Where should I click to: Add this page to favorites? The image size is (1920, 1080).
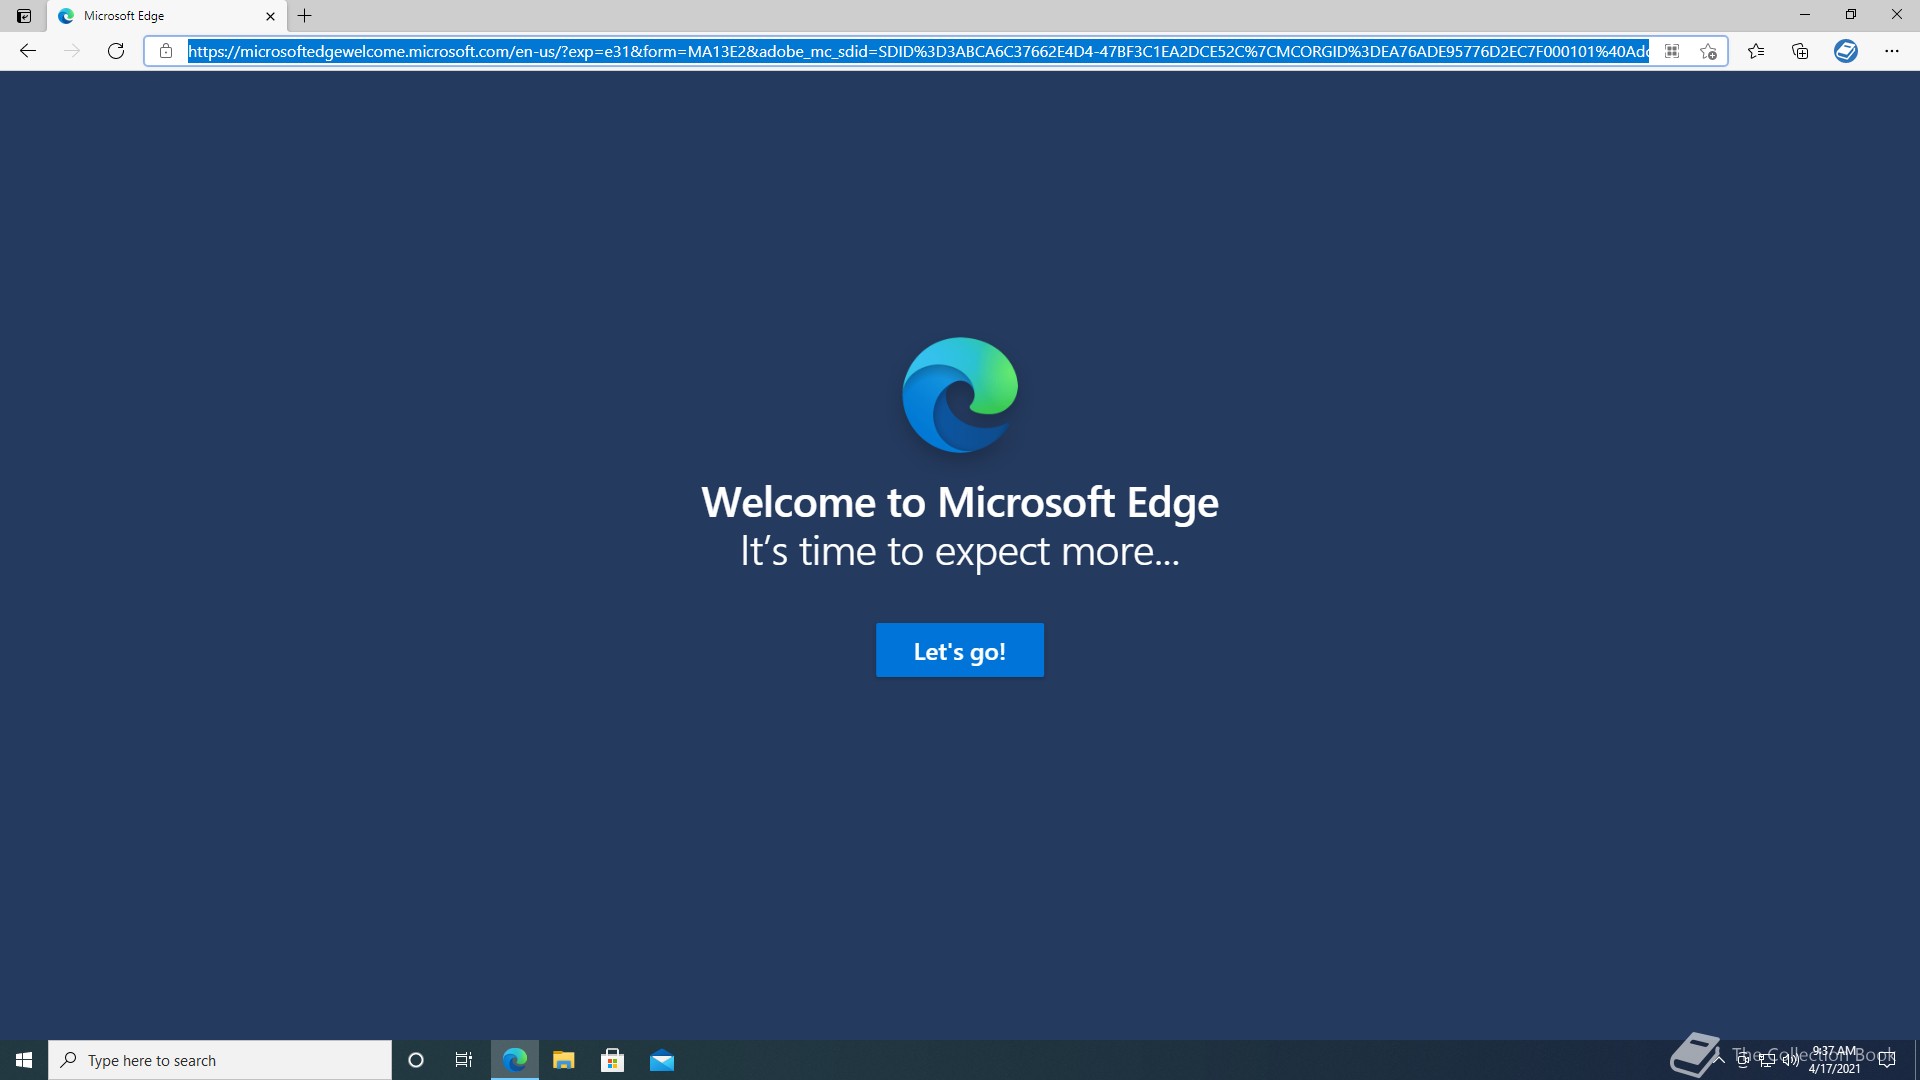tap(1708, 51)
